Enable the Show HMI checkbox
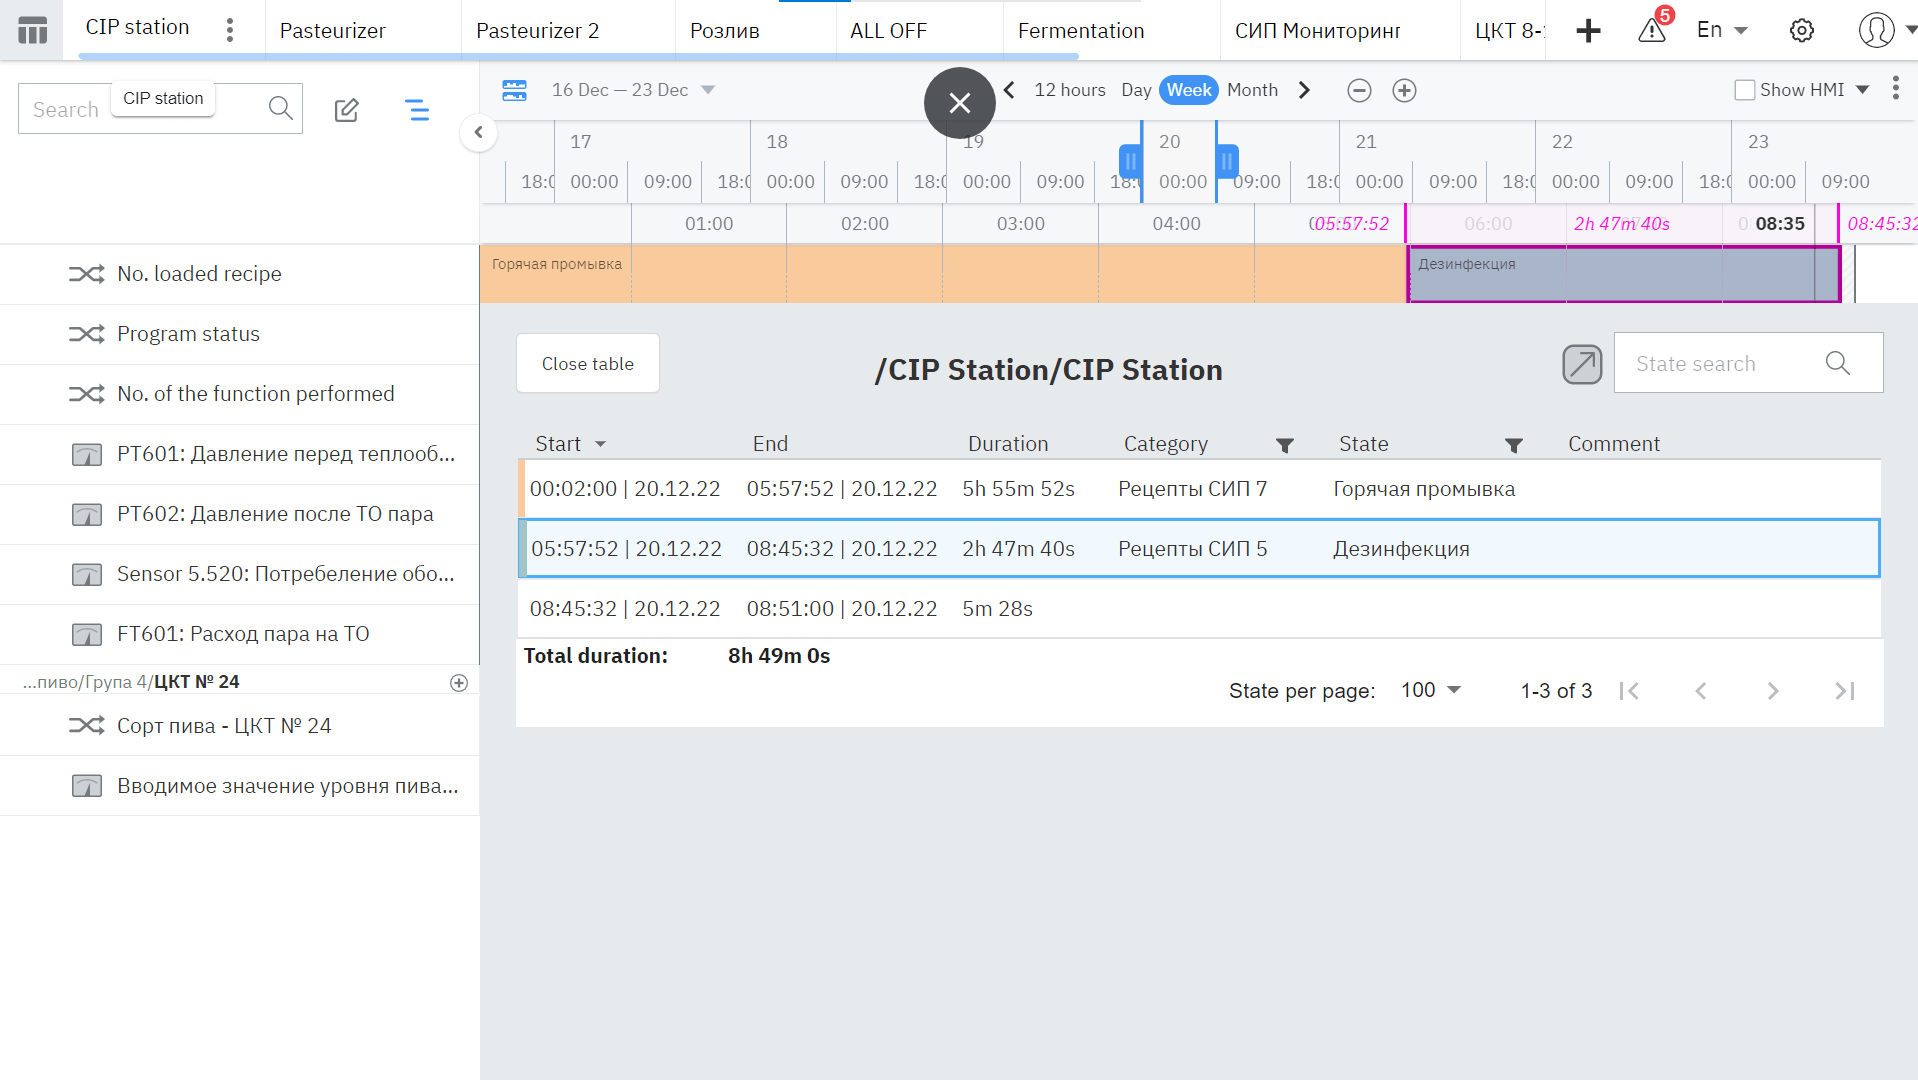1918x1080 pixels. 1745,90
